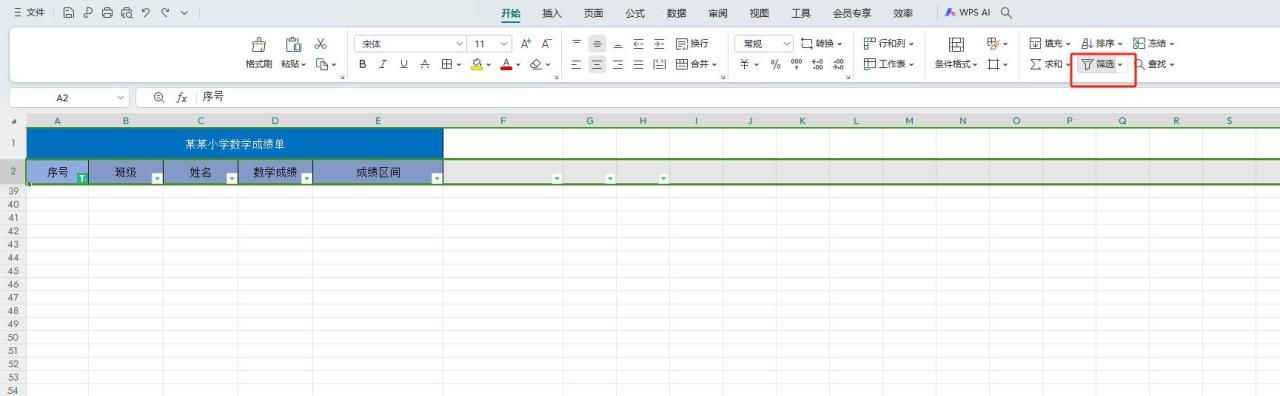Toggle horizontal center alignment
1280x396 pixels.
coord(597,64)
